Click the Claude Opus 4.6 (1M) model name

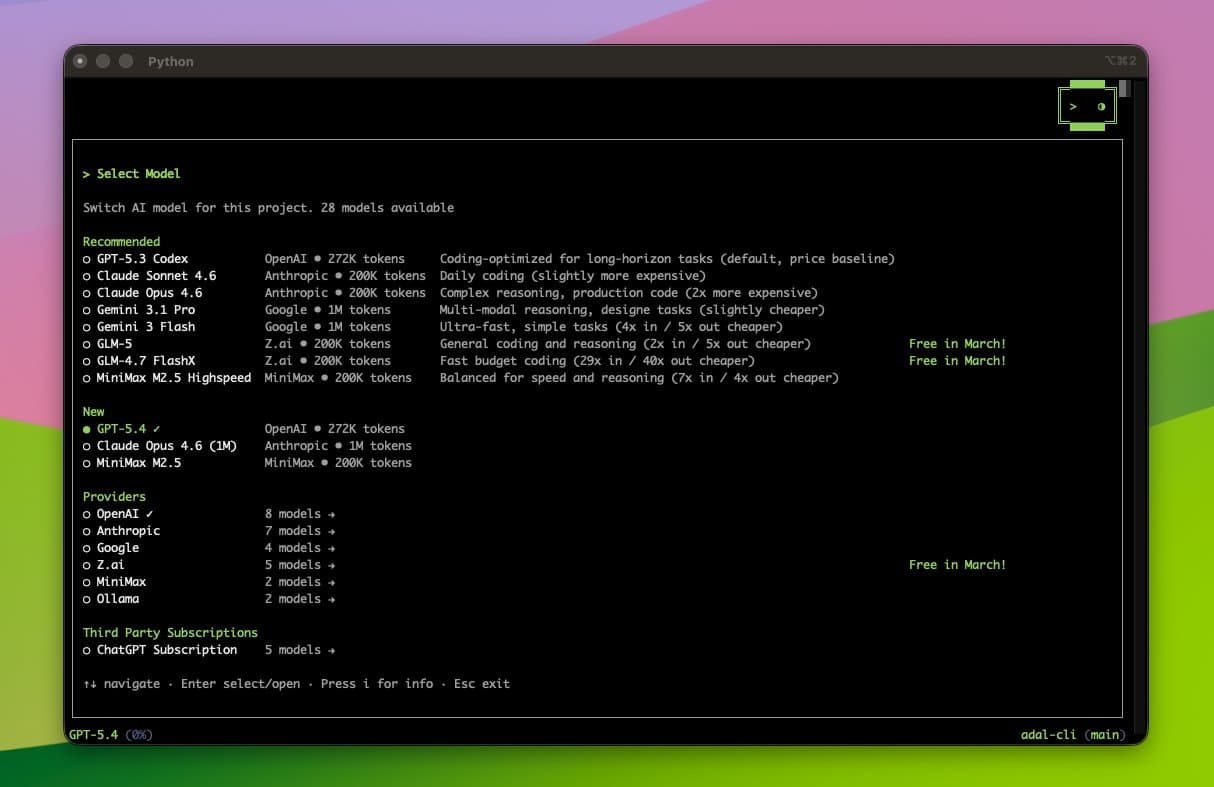point(166,446)
